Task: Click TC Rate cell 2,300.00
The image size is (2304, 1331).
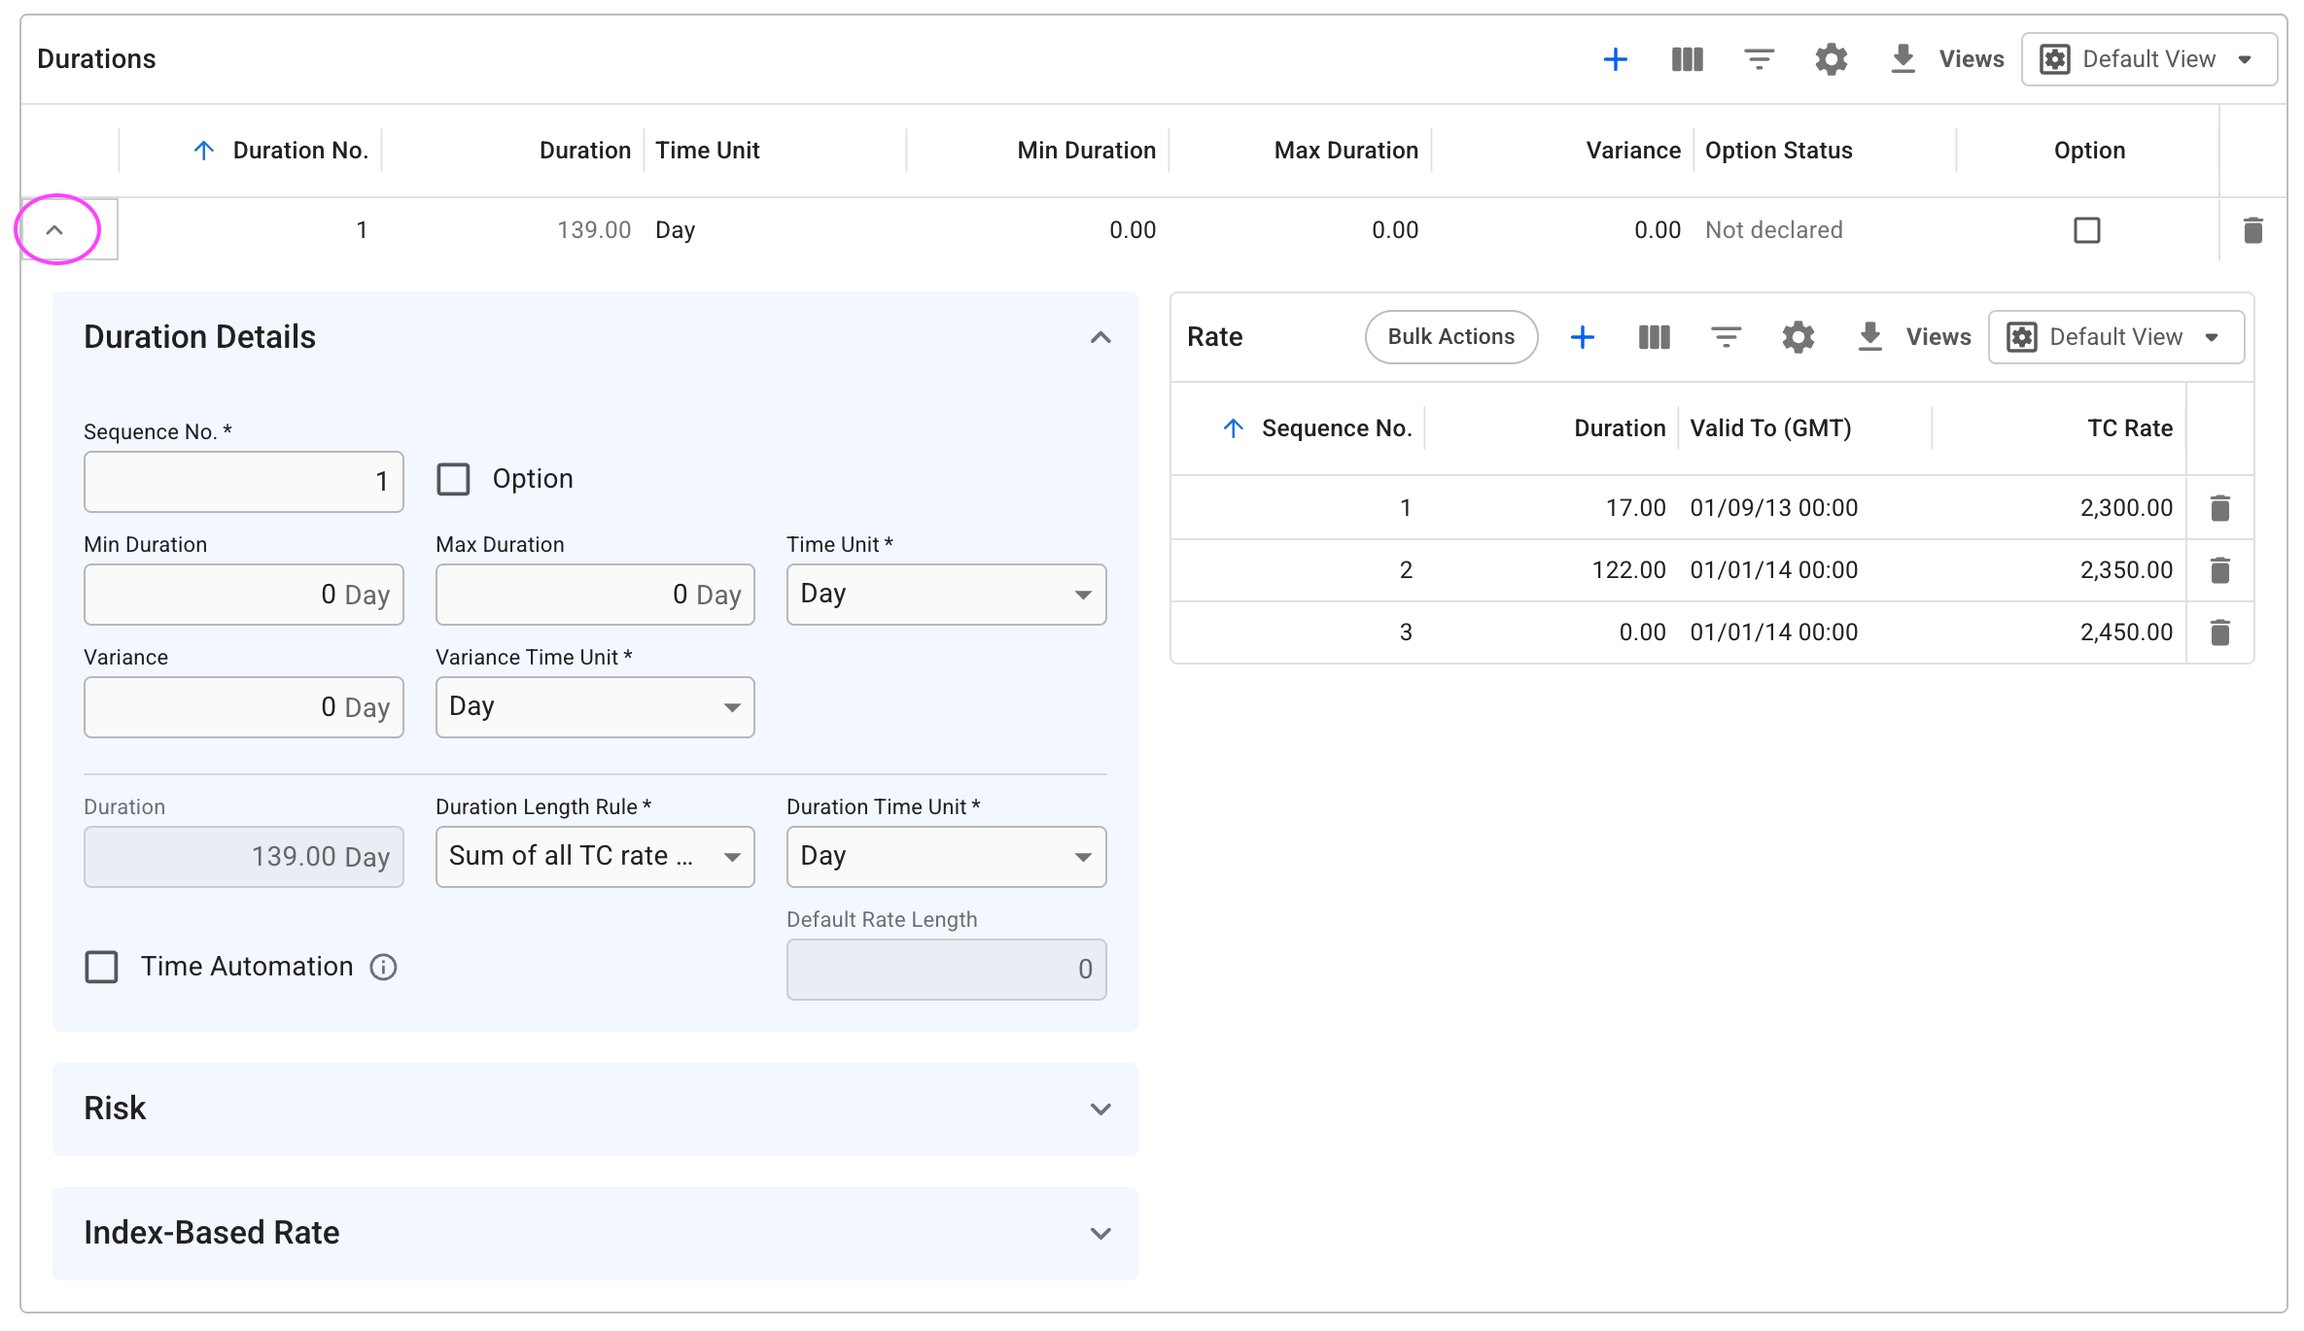Action: pos(2127,508)
